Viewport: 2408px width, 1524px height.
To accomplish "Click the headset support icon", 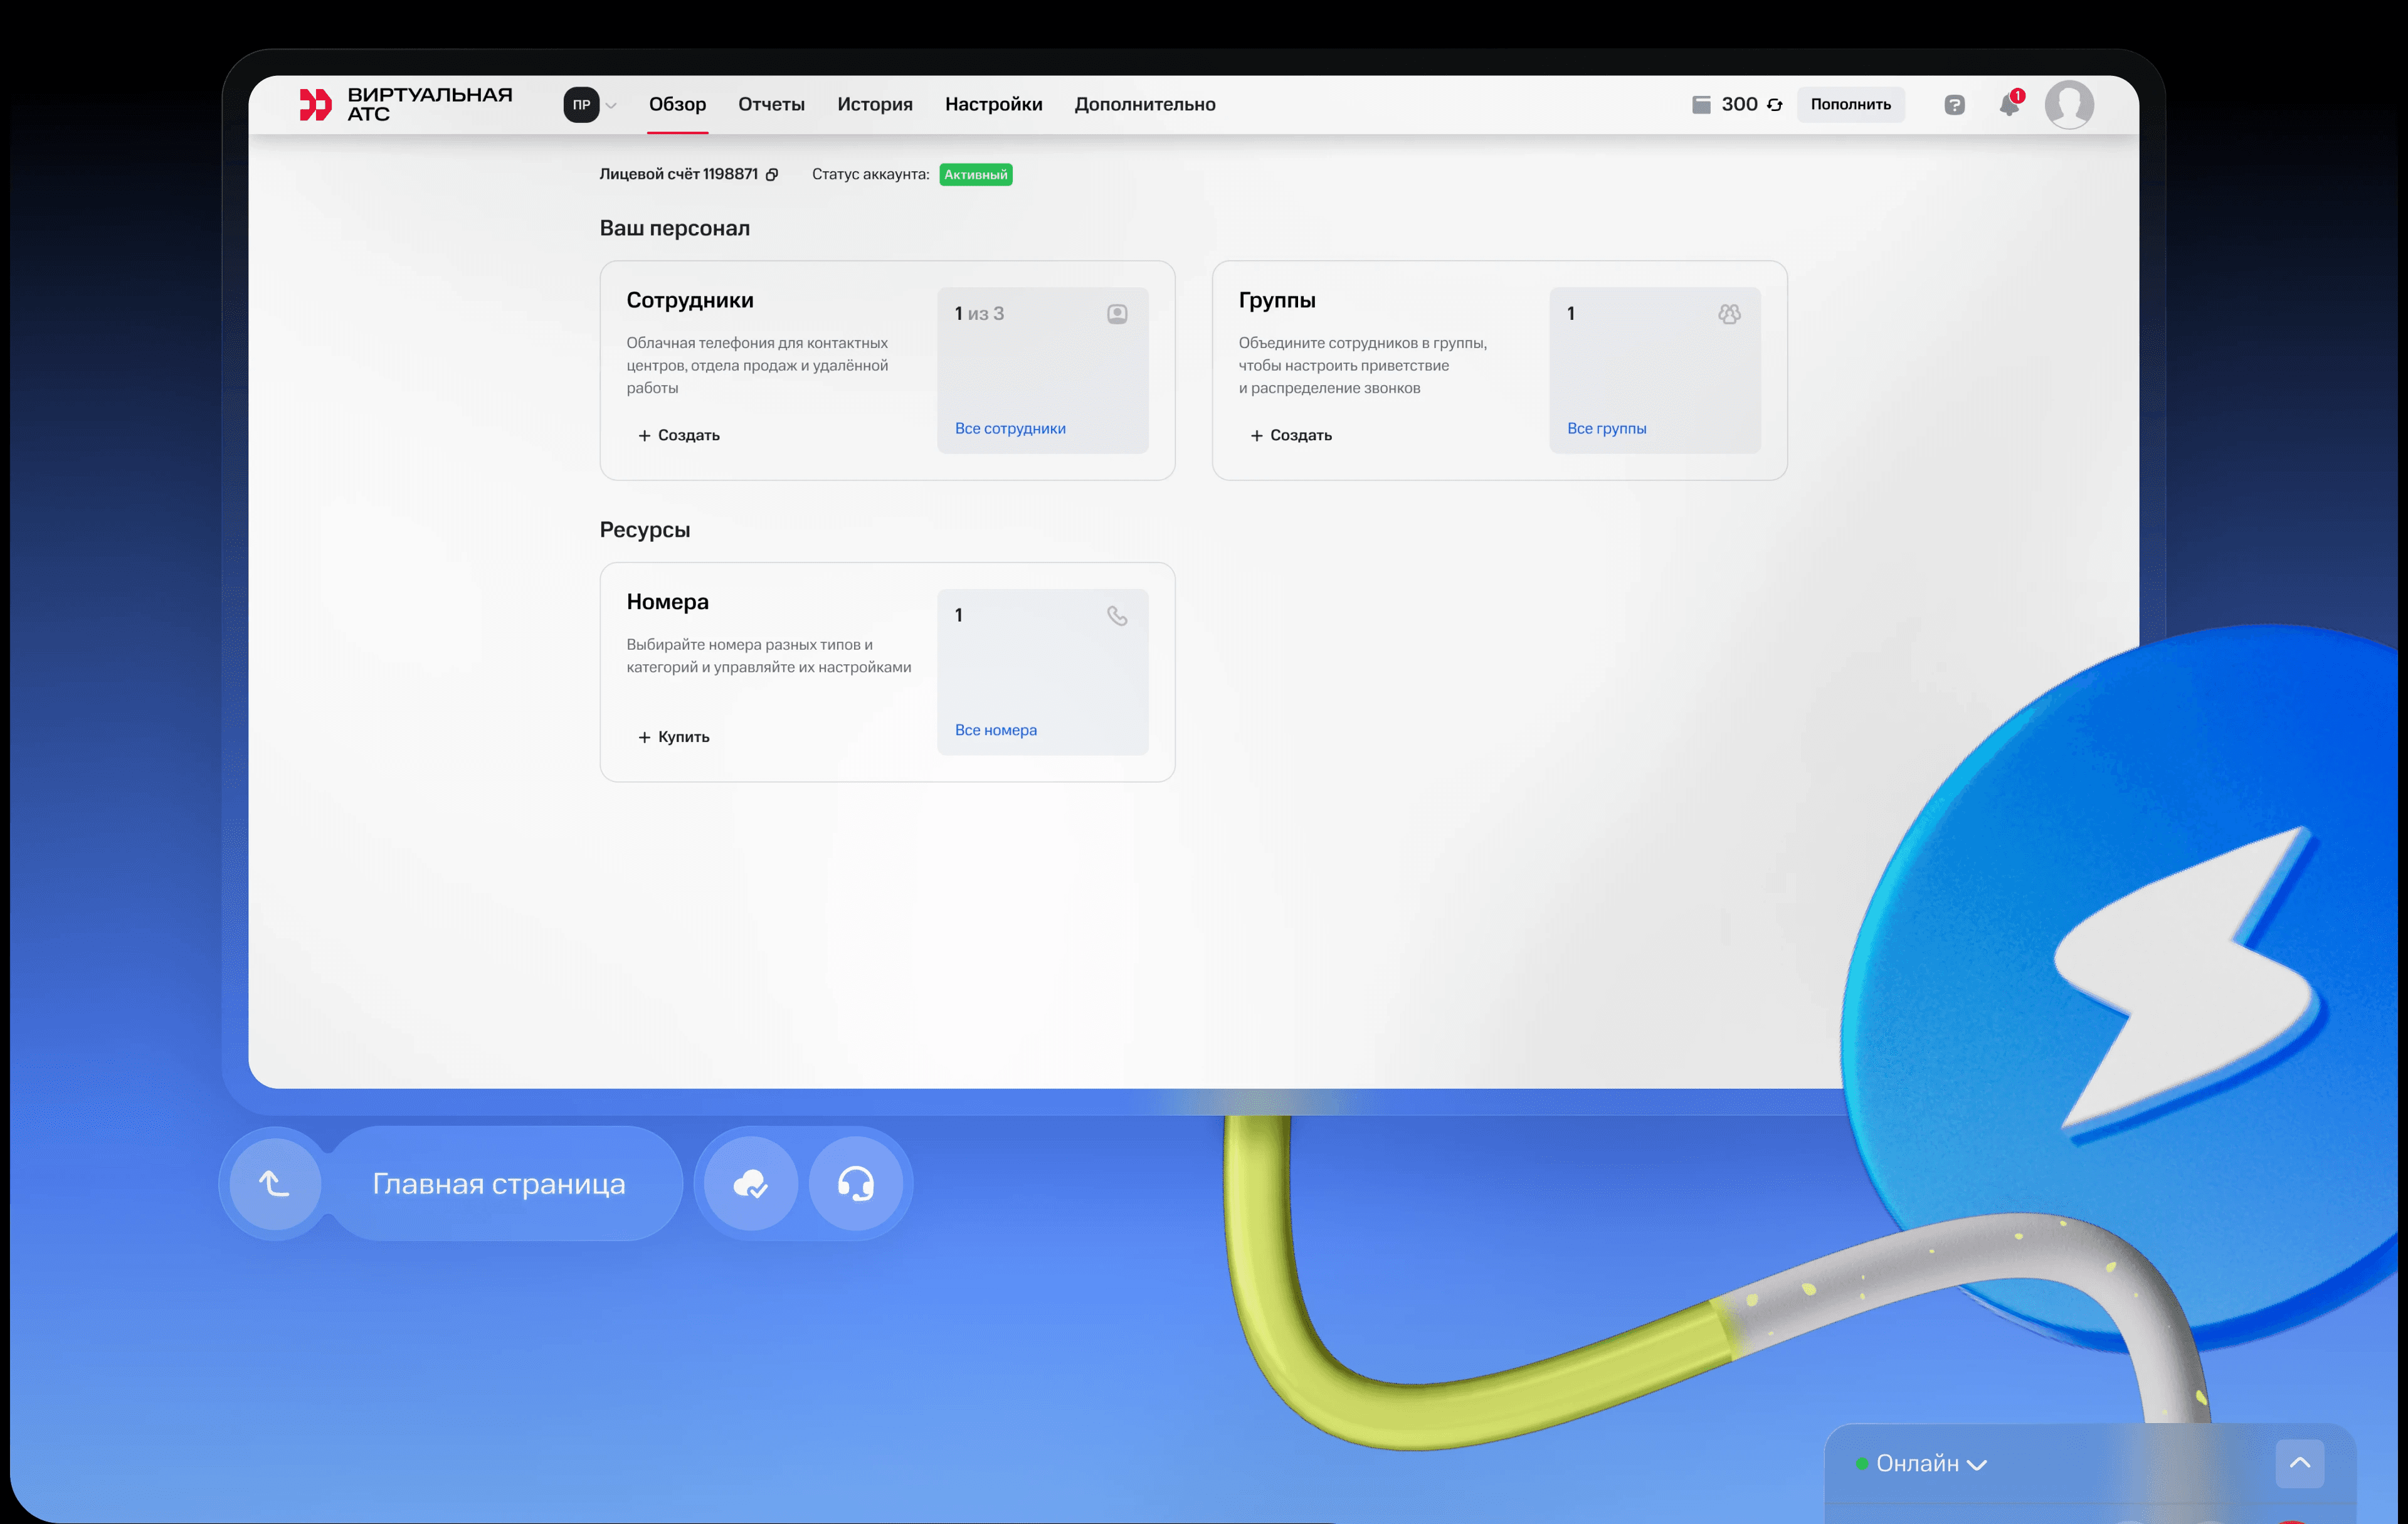I will [x=856, y=1184].
